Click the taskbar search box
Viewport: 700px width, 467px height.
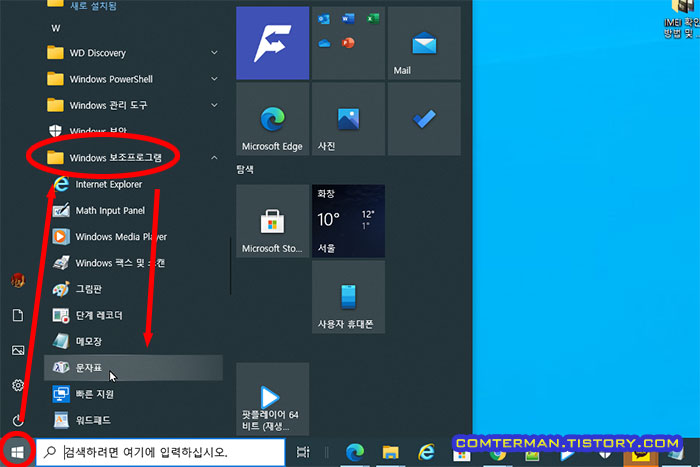click(160, 452)
